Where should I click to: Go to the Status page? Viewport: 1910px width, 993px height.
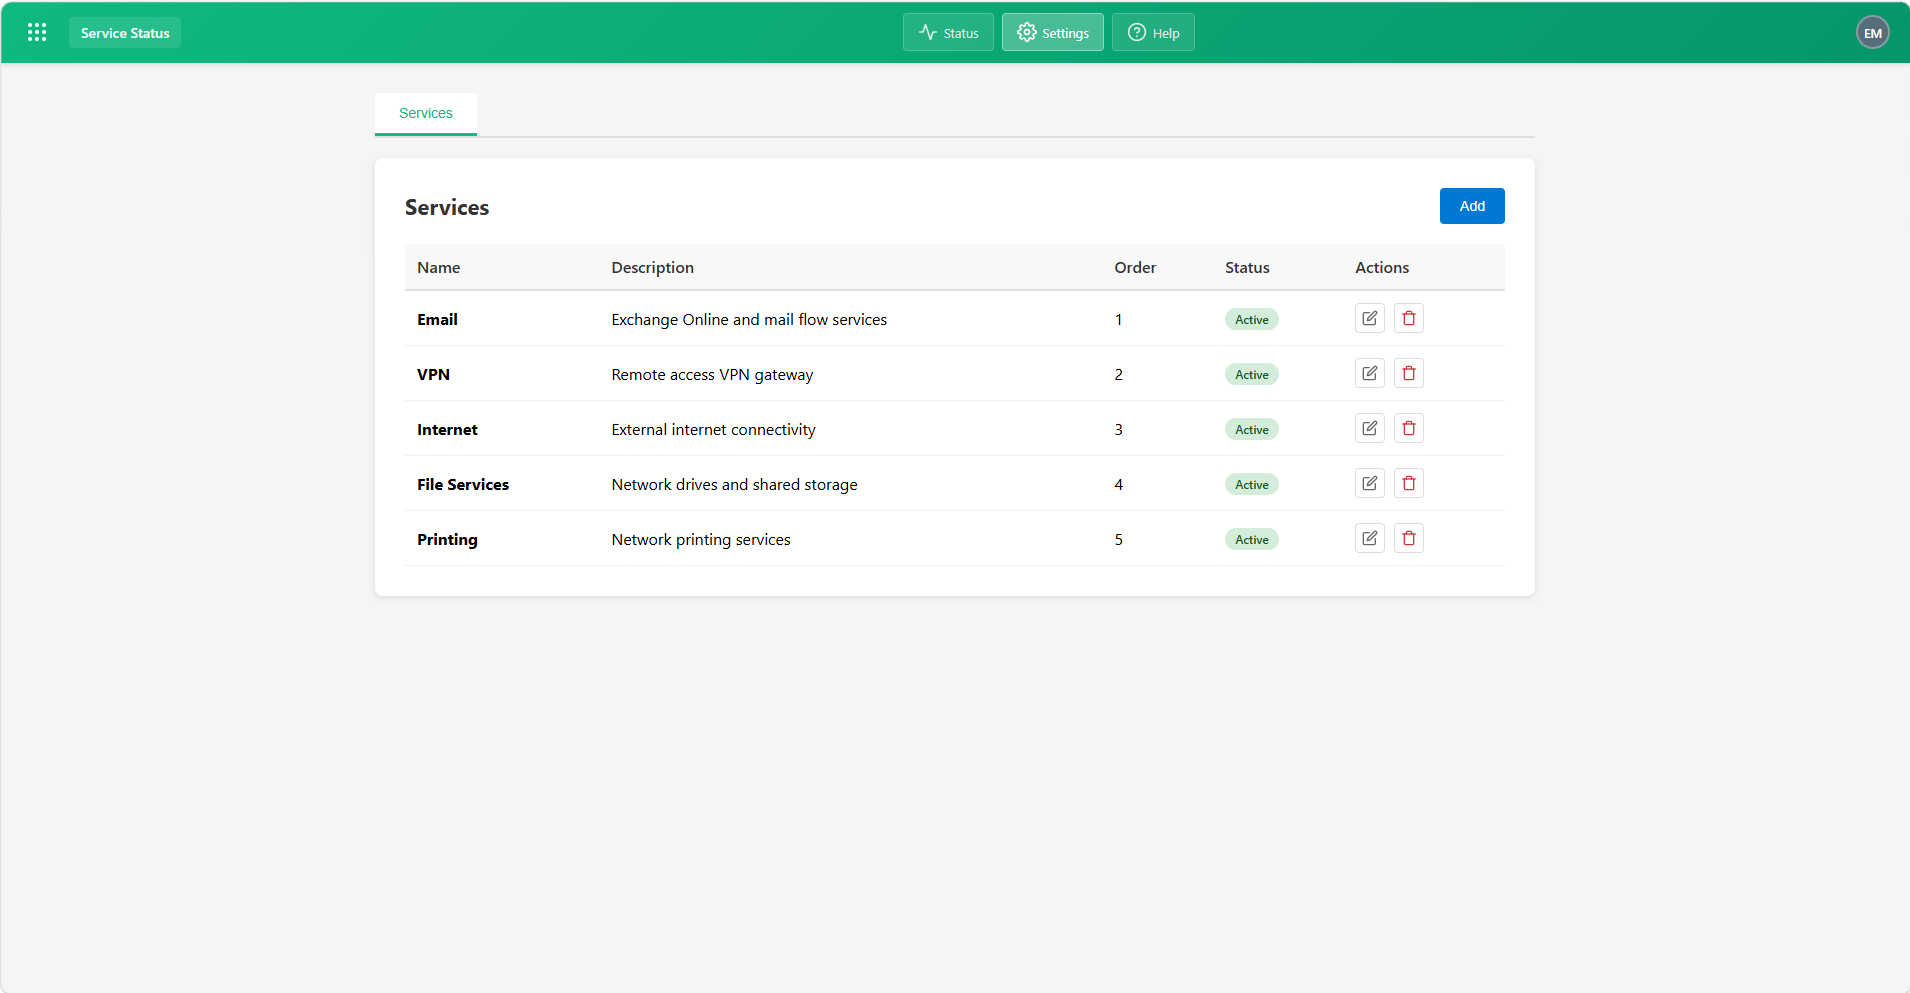[948, 32]
